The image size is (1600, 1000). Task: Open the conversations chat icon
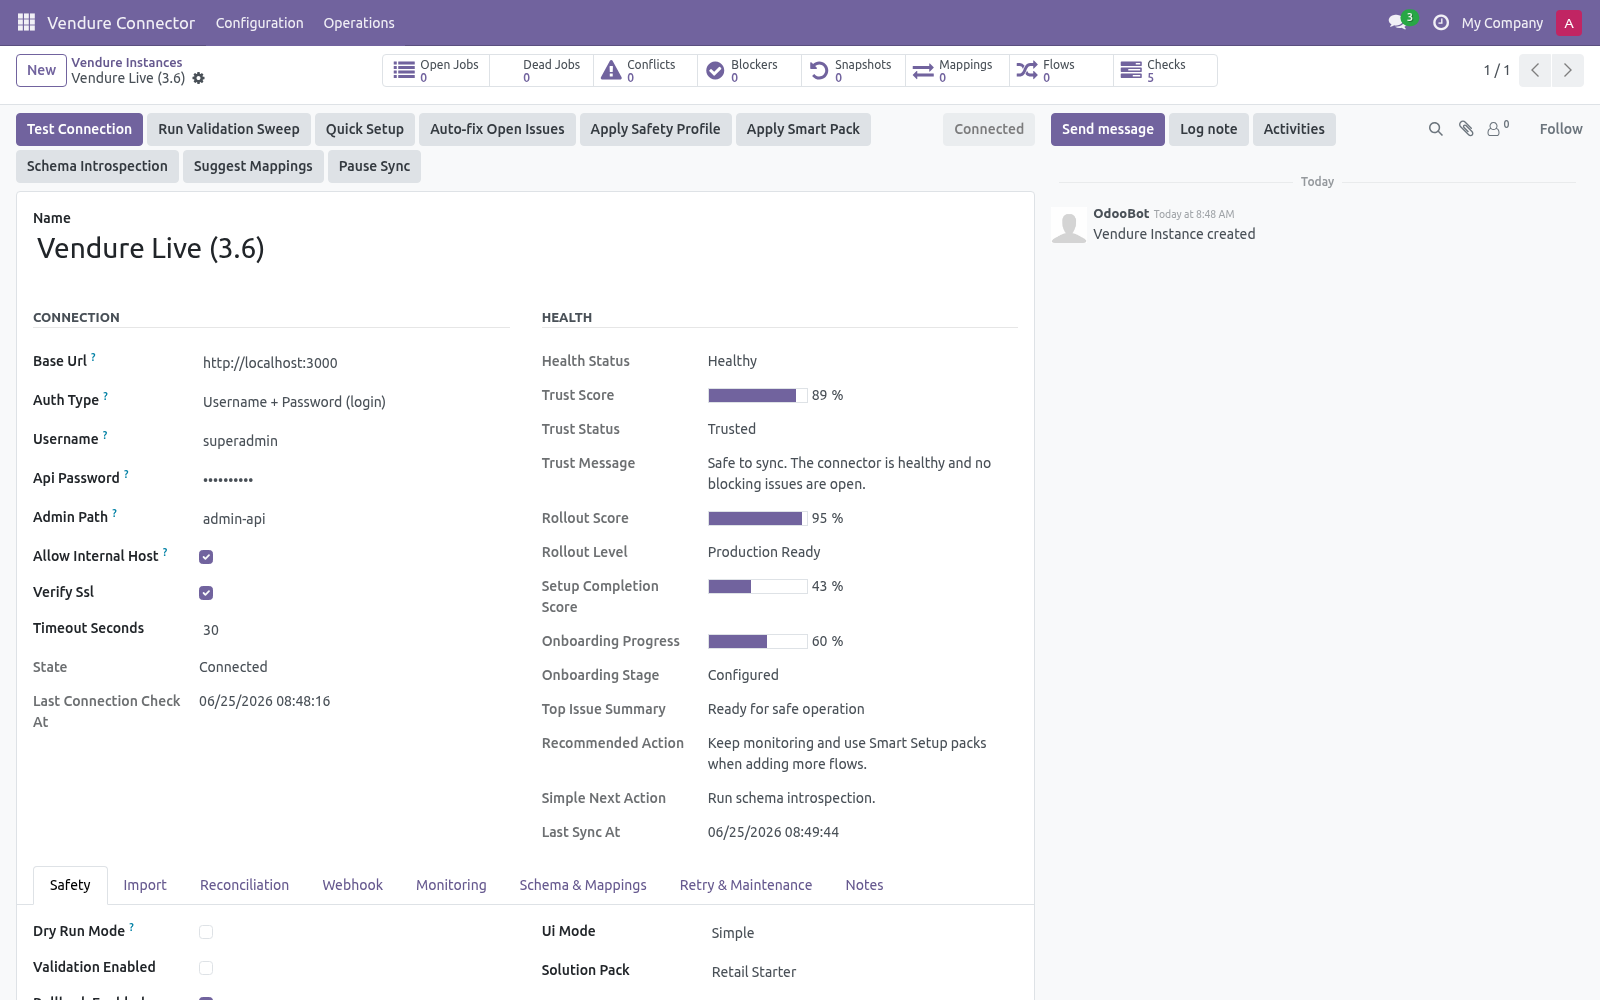1397,22
